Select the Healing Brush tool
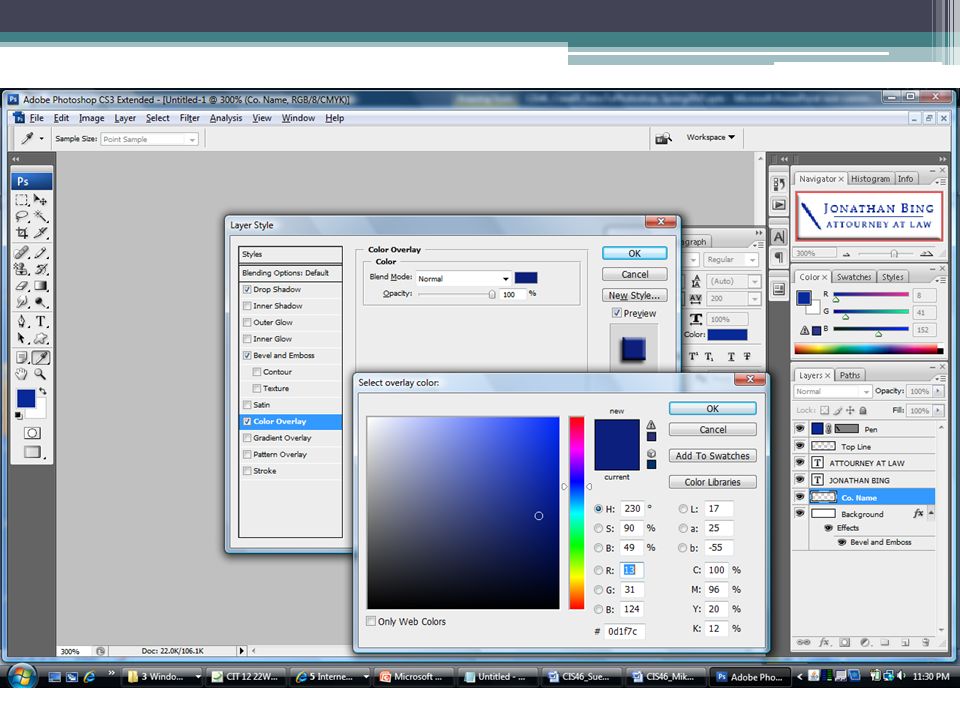The height and width of the screenshot is (720, 960). pos(22,252)
